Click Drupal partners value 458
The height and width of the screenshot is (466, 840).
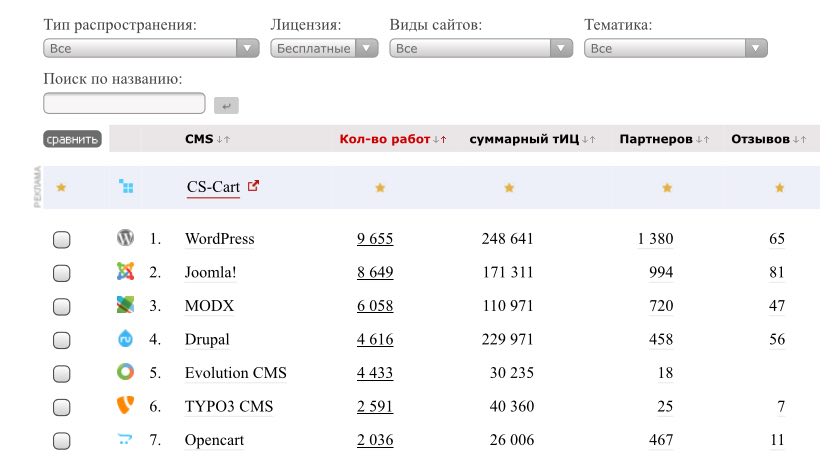661,340
